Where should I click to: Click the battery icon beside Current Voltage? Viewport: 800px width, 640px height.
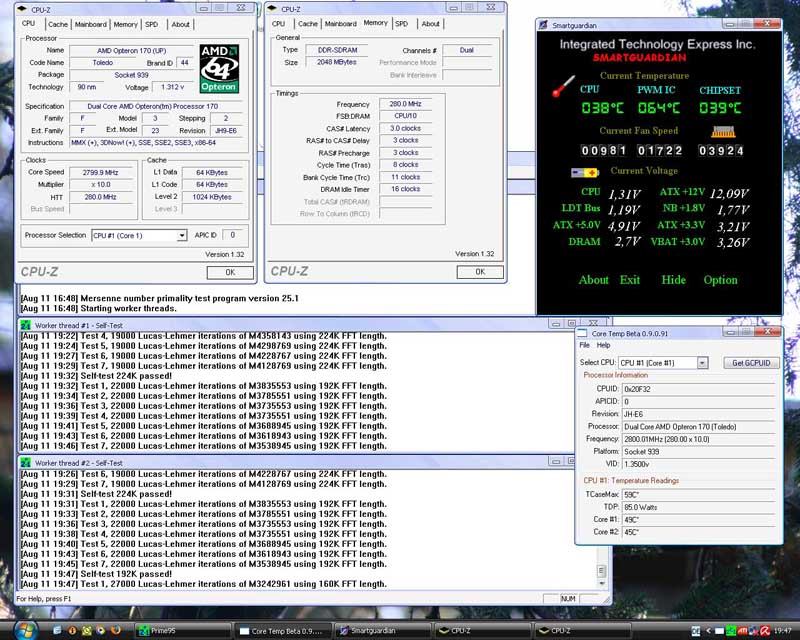point(585,173)
